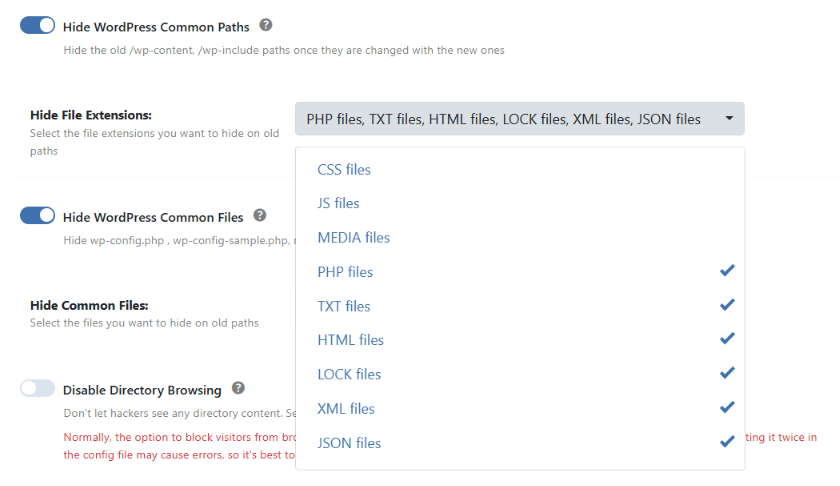Click checkmark icon on TXT files row
840x486 pixels.
click(727, 305)
